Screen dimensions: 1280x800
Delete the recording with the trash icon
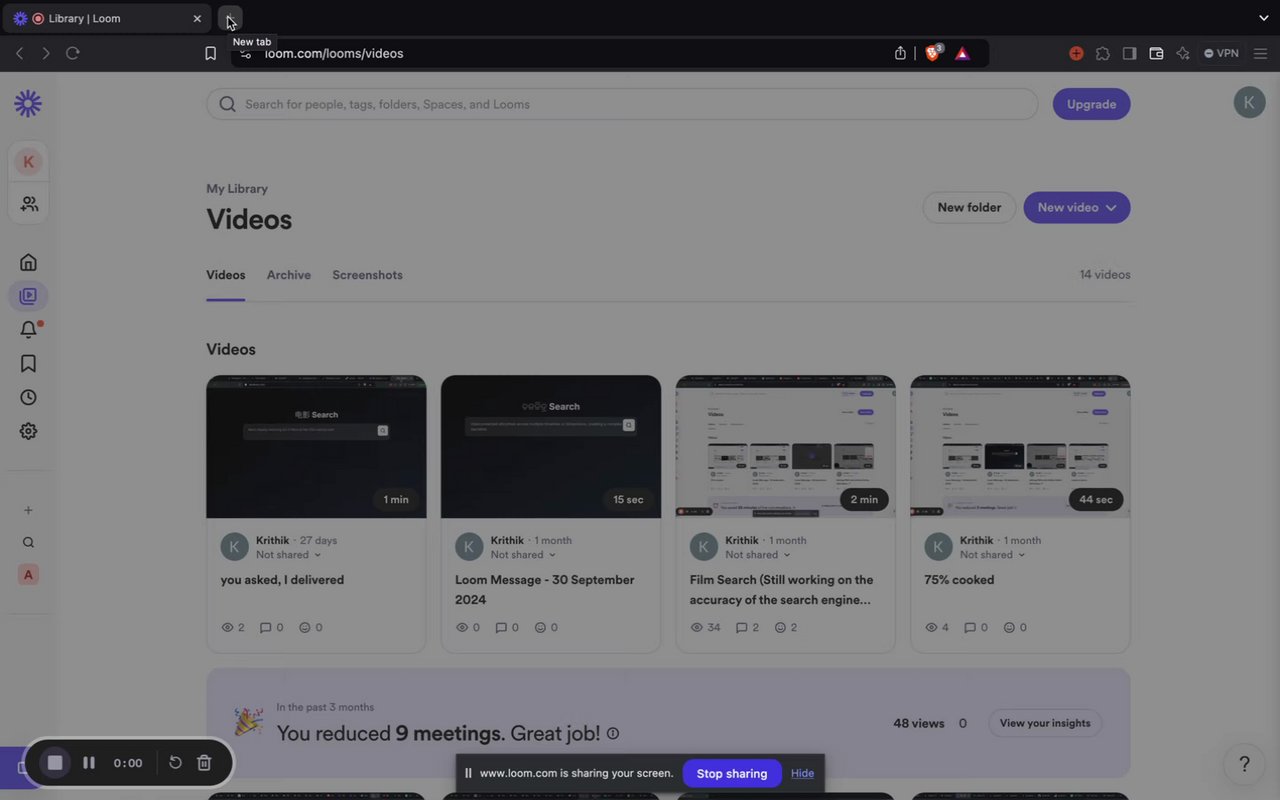(x=204, y=763)
